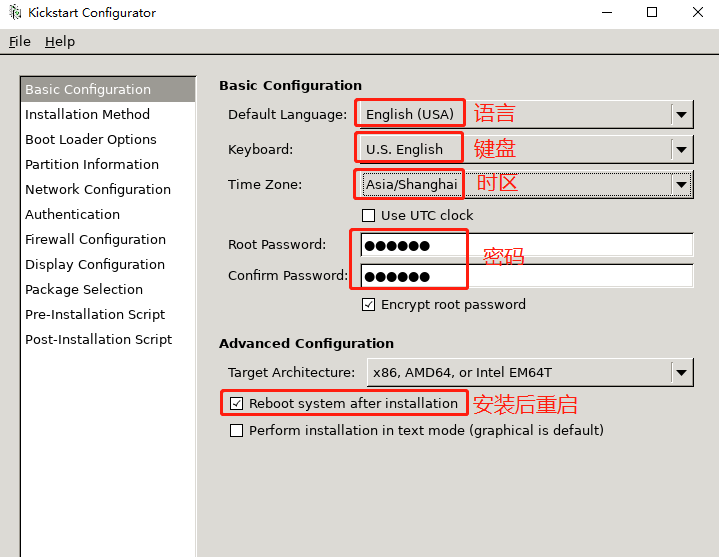The width and height of the screenshot is (719, 557).
Task: Go to Installation Method section
Action: click(108, 114)
